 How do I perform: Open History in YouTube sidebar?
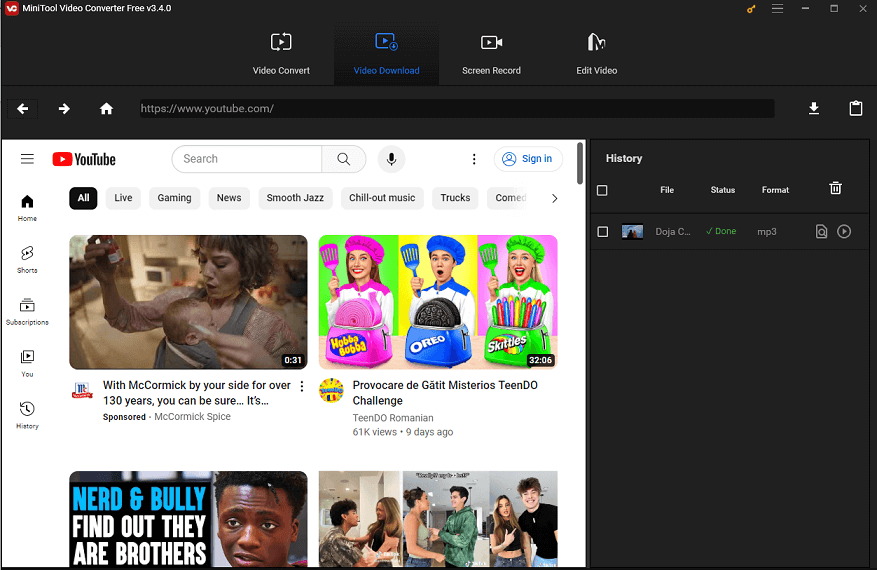pos(27,415)
